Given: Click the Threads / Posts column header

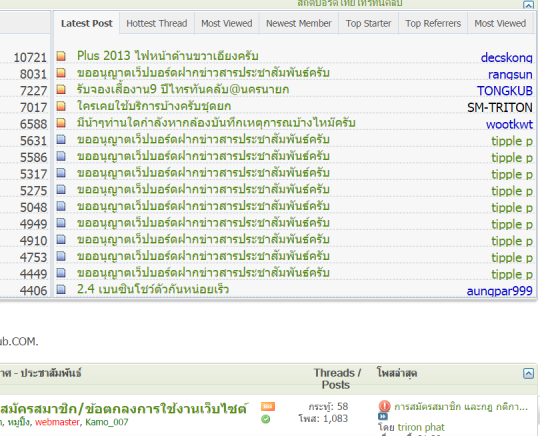Looking at the screenshot, I should 337,379.
